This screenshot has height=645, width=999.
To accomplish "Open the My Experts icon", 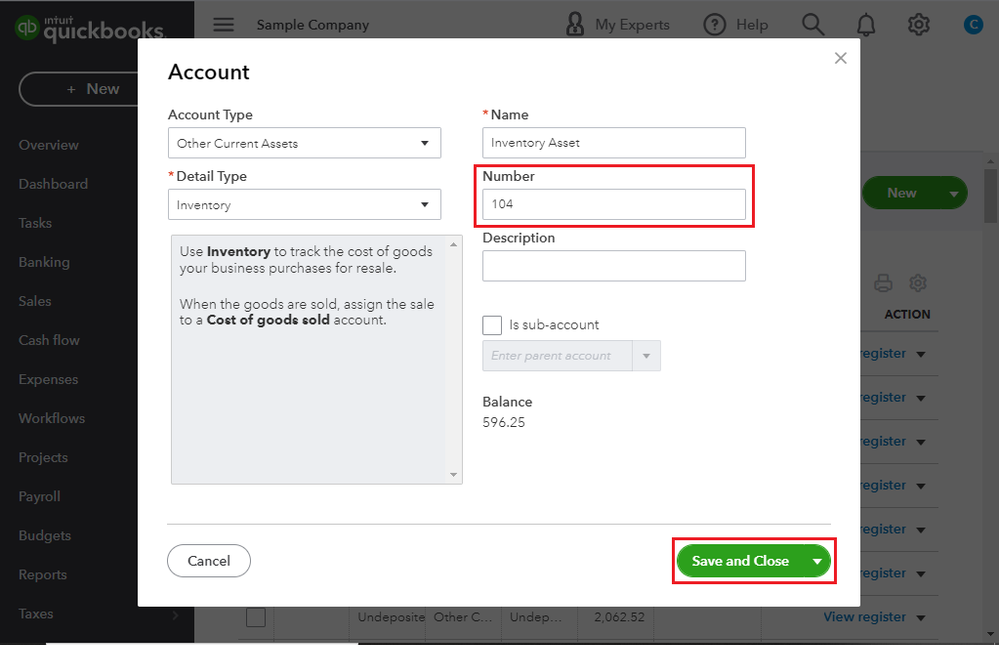I will (575, 24).
